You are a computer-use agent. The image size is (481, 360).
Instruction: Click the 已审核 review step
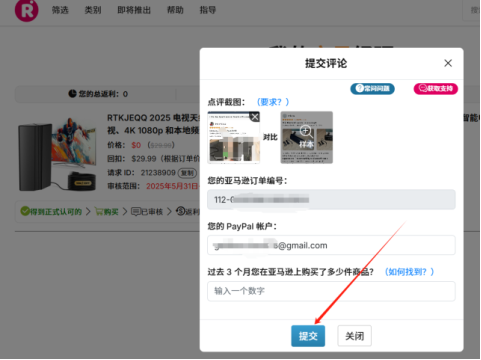(147, 211)
